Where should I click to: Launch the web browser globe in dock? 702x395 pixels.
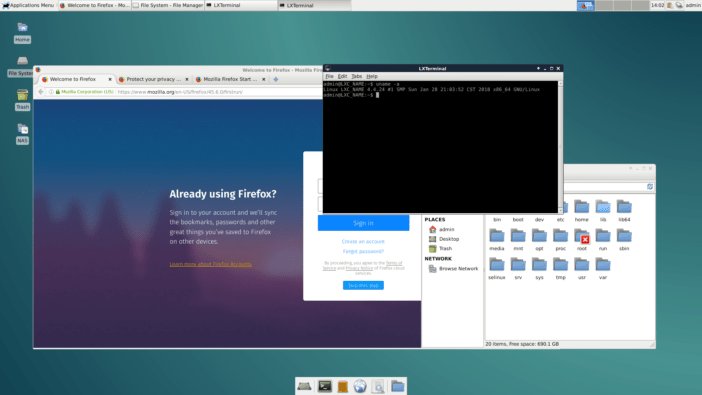360,386
